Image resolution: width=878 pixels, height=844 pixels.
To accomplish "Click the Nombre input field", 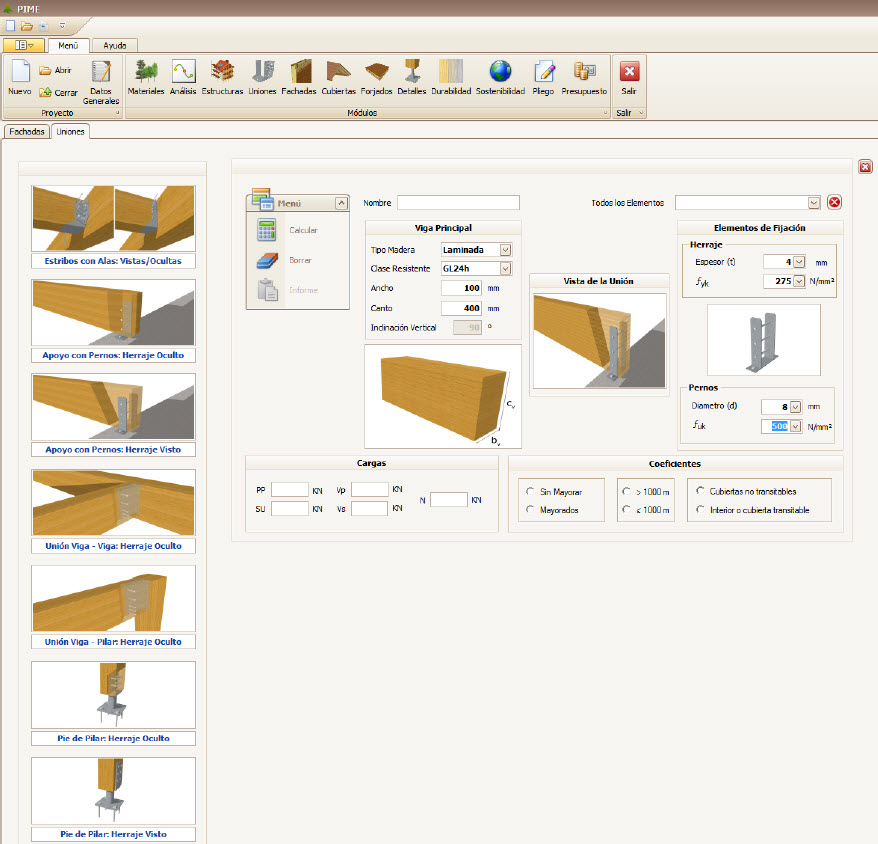I will pos(458,203).
